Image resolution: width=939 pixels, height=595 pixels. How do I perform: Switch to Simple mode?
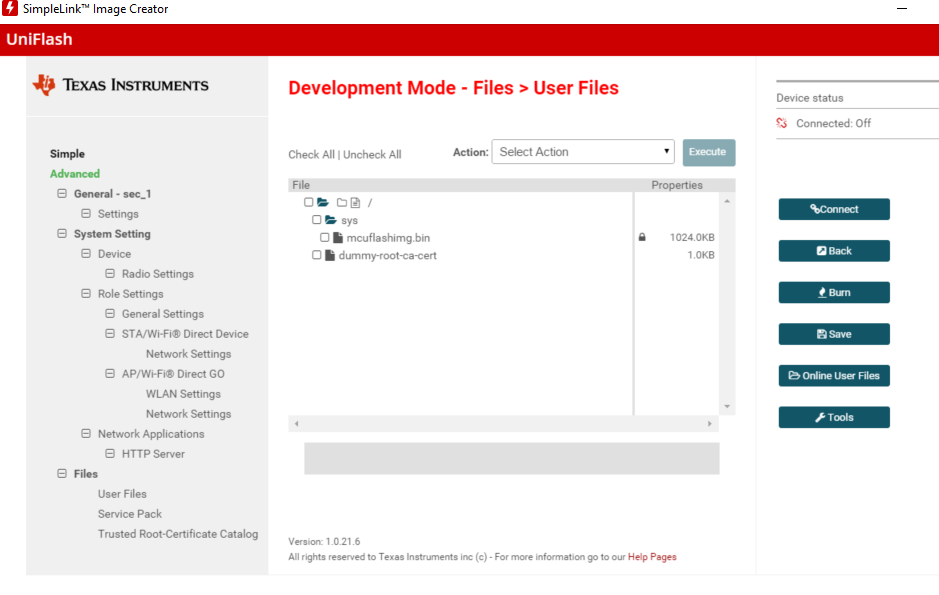click(67, 154)
